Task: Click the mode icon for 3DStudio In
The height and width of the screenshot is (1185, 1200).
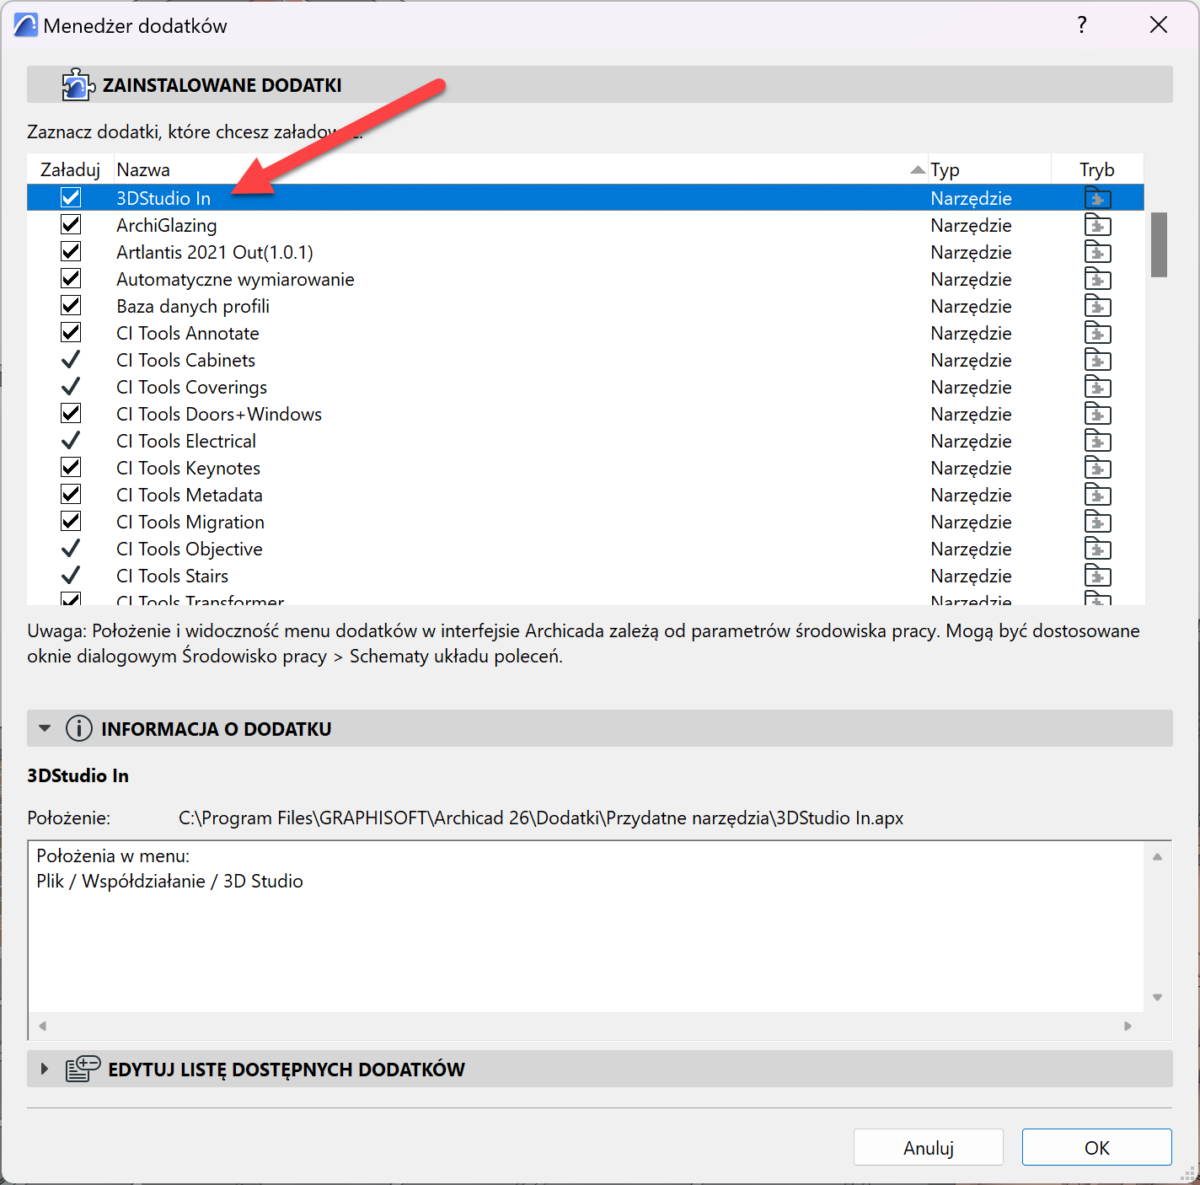Action: point(1097,198)
